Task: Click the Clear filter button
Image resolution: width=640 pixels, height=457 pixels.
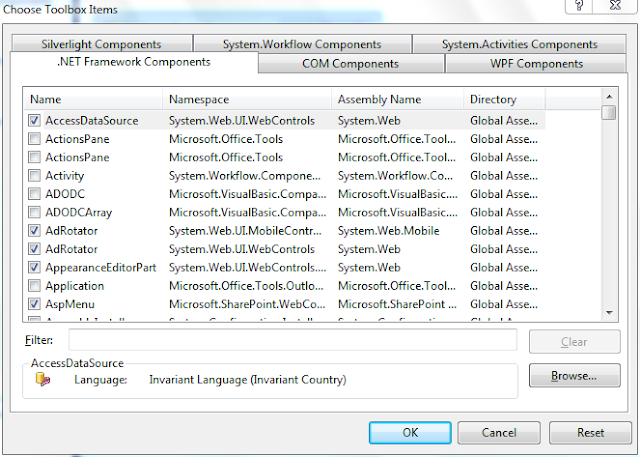Action: (x=574, y=342)
